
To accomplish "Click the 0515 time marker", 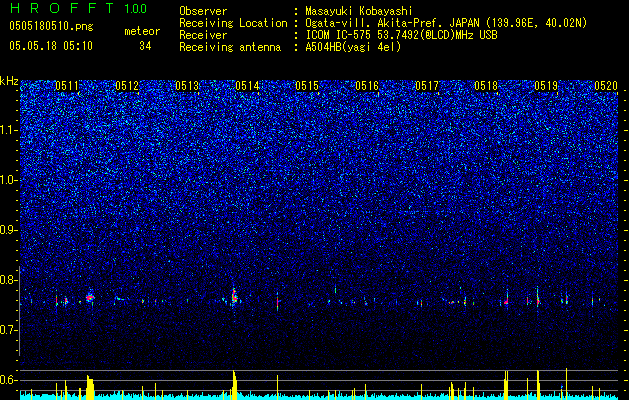I will 307,86.
